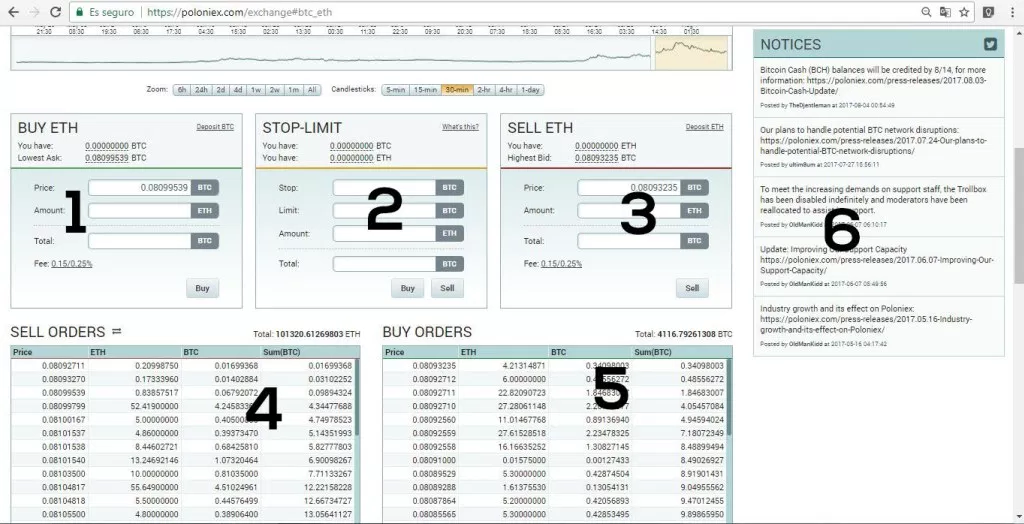The width and height of the screenshot is (1024, 524).
Task: Focus the Amount field in Stop-Limit
Action: pyautogui.click(x=385, y=233)
